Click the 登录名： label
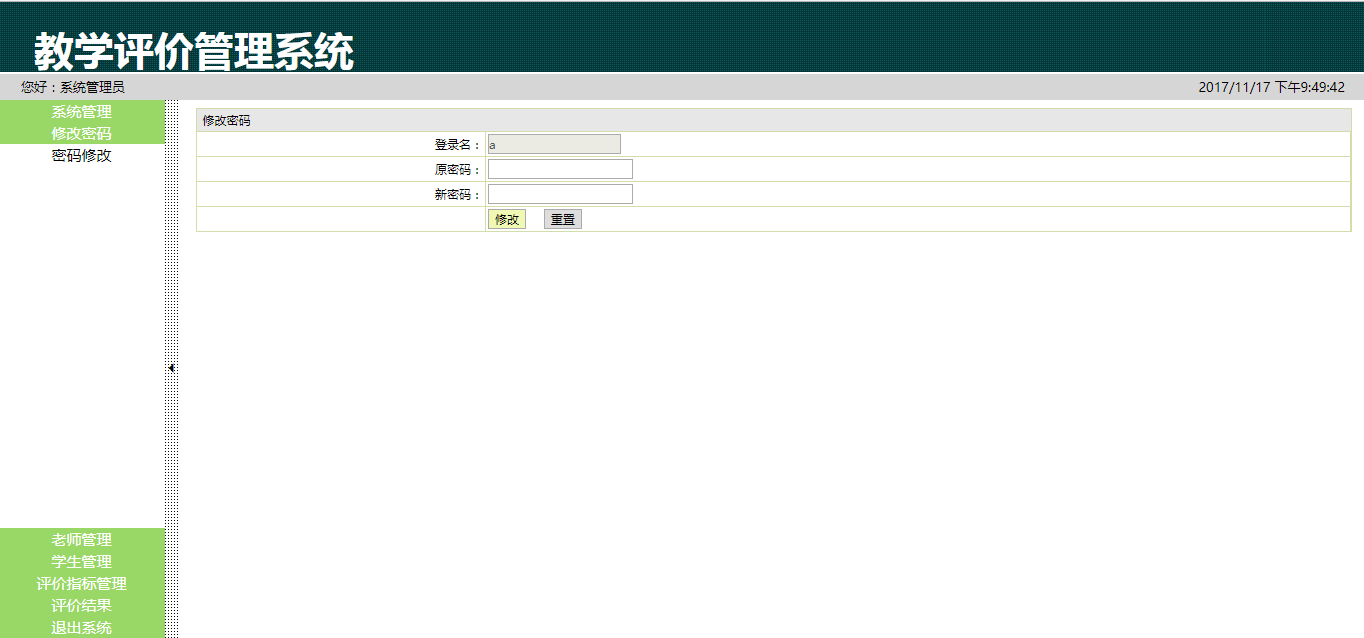 coord(459,145)
